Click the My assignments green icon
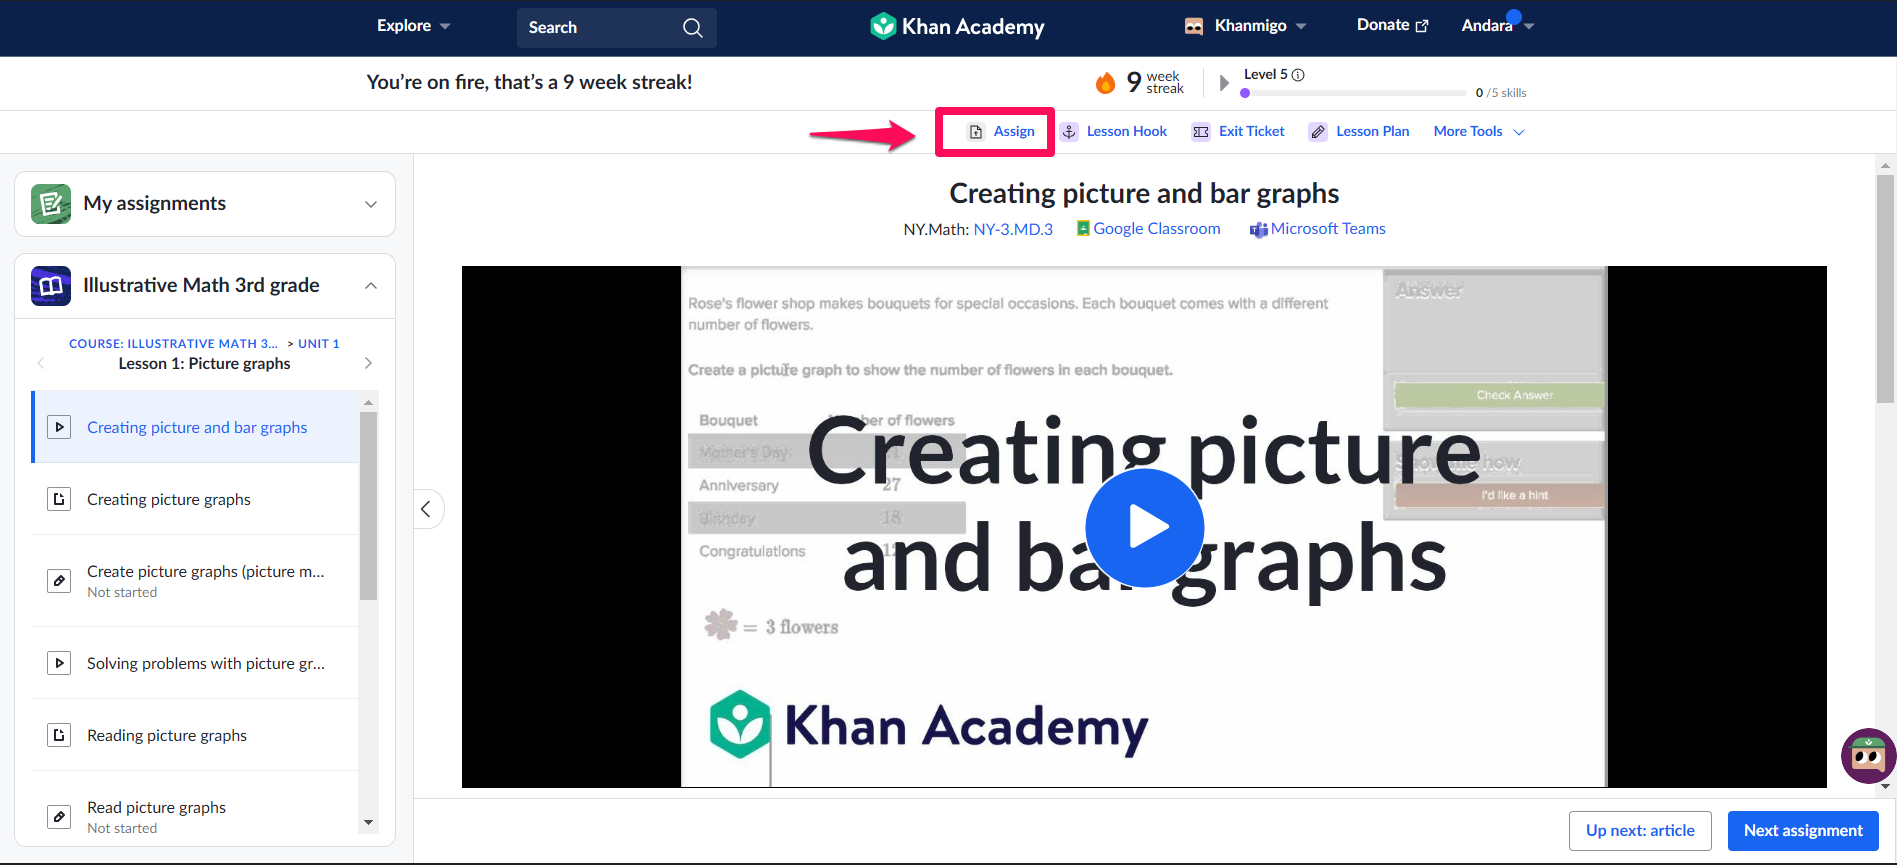This screenshot has width=1897, height=865. [51, 204]
